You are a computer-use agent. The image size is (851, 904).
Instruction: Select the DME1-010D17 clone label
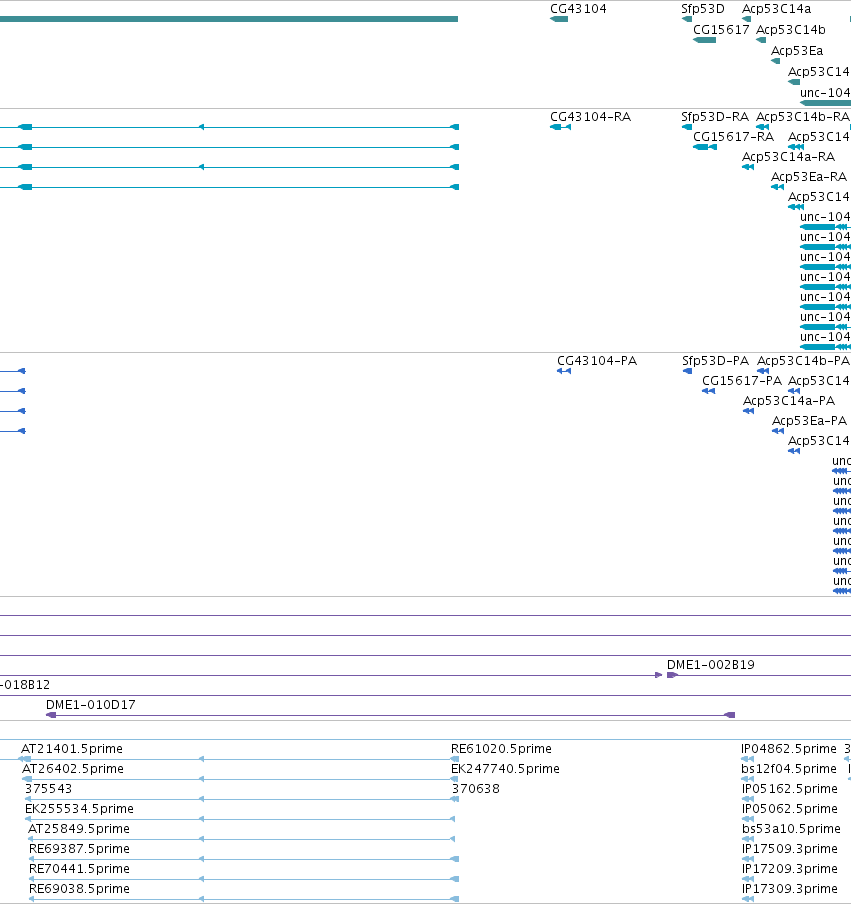click(x=91, y=705)
